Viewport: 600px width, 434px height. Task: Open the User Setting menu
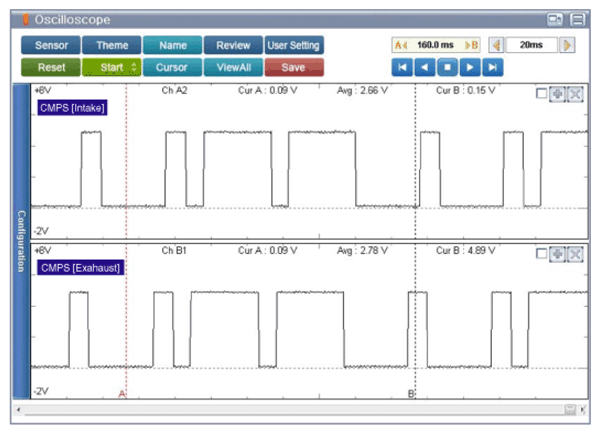coord(294,46)
